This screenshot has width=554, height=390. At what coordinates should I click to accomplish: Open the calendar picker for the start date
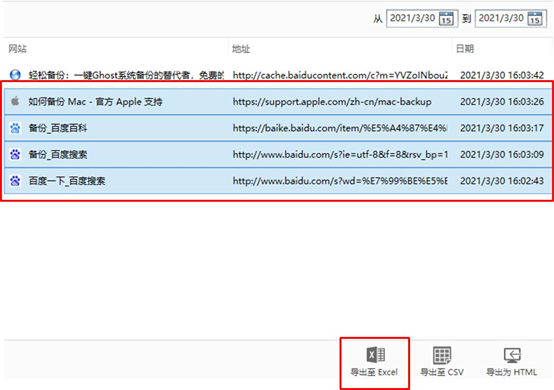tap(446, 19)
